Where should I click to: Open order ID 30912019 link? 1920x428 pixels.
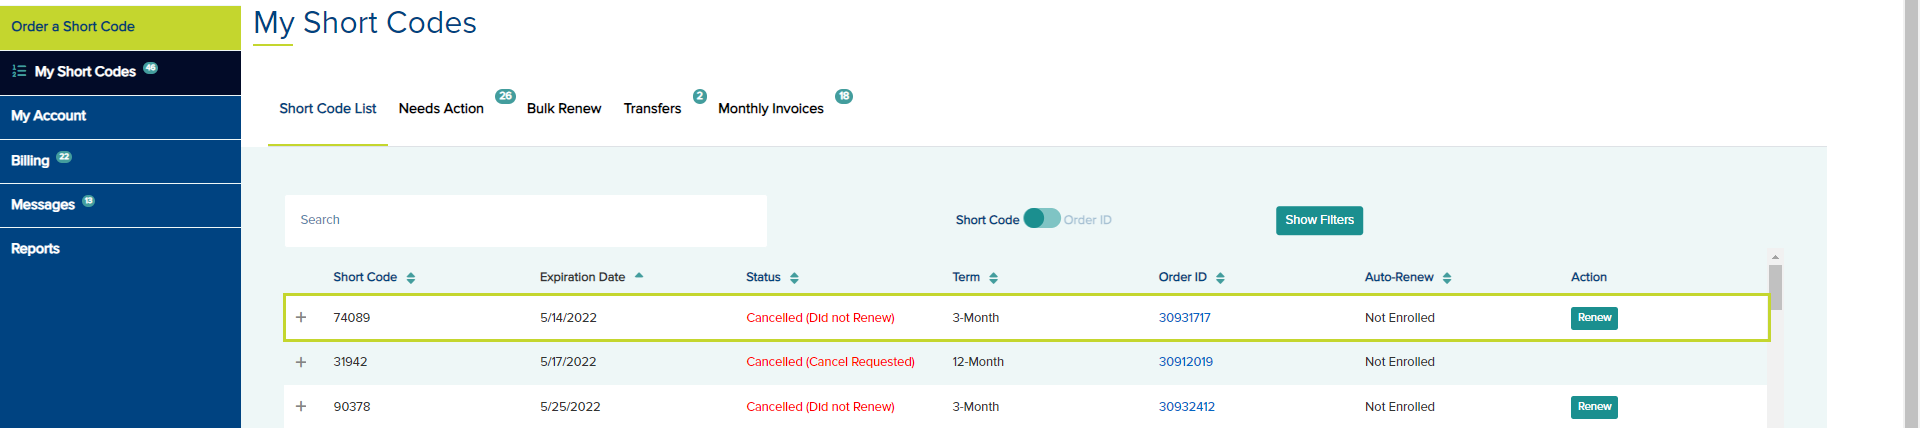coord(1185,362)
